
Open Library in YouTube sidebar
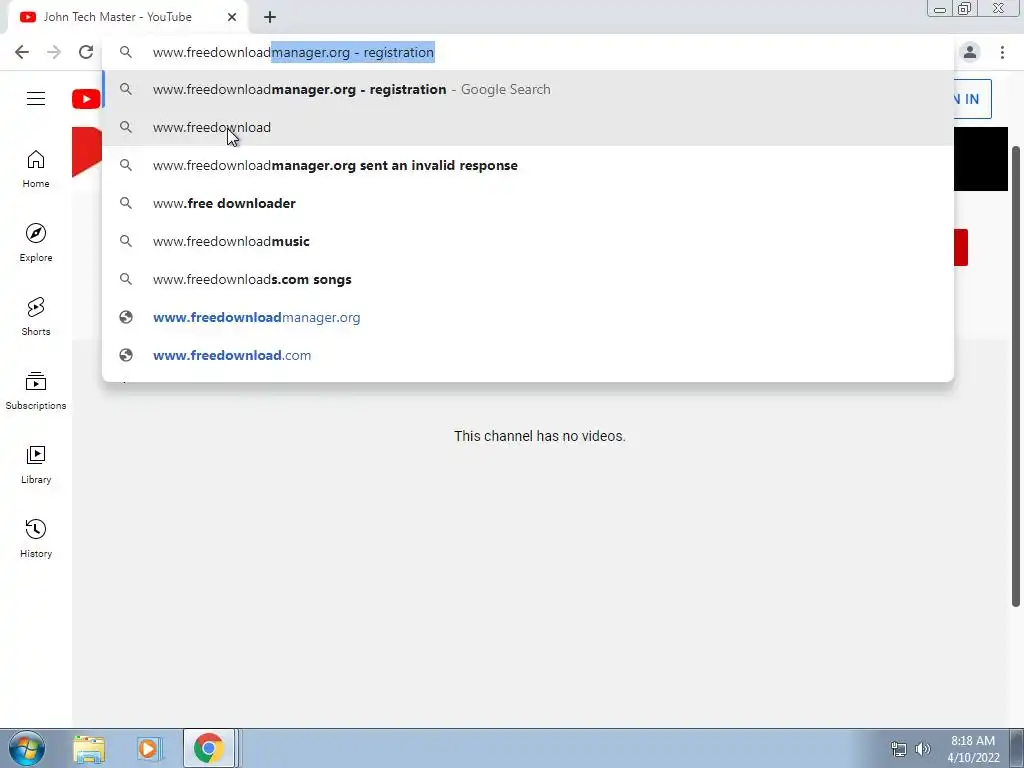tap(36, 464)
